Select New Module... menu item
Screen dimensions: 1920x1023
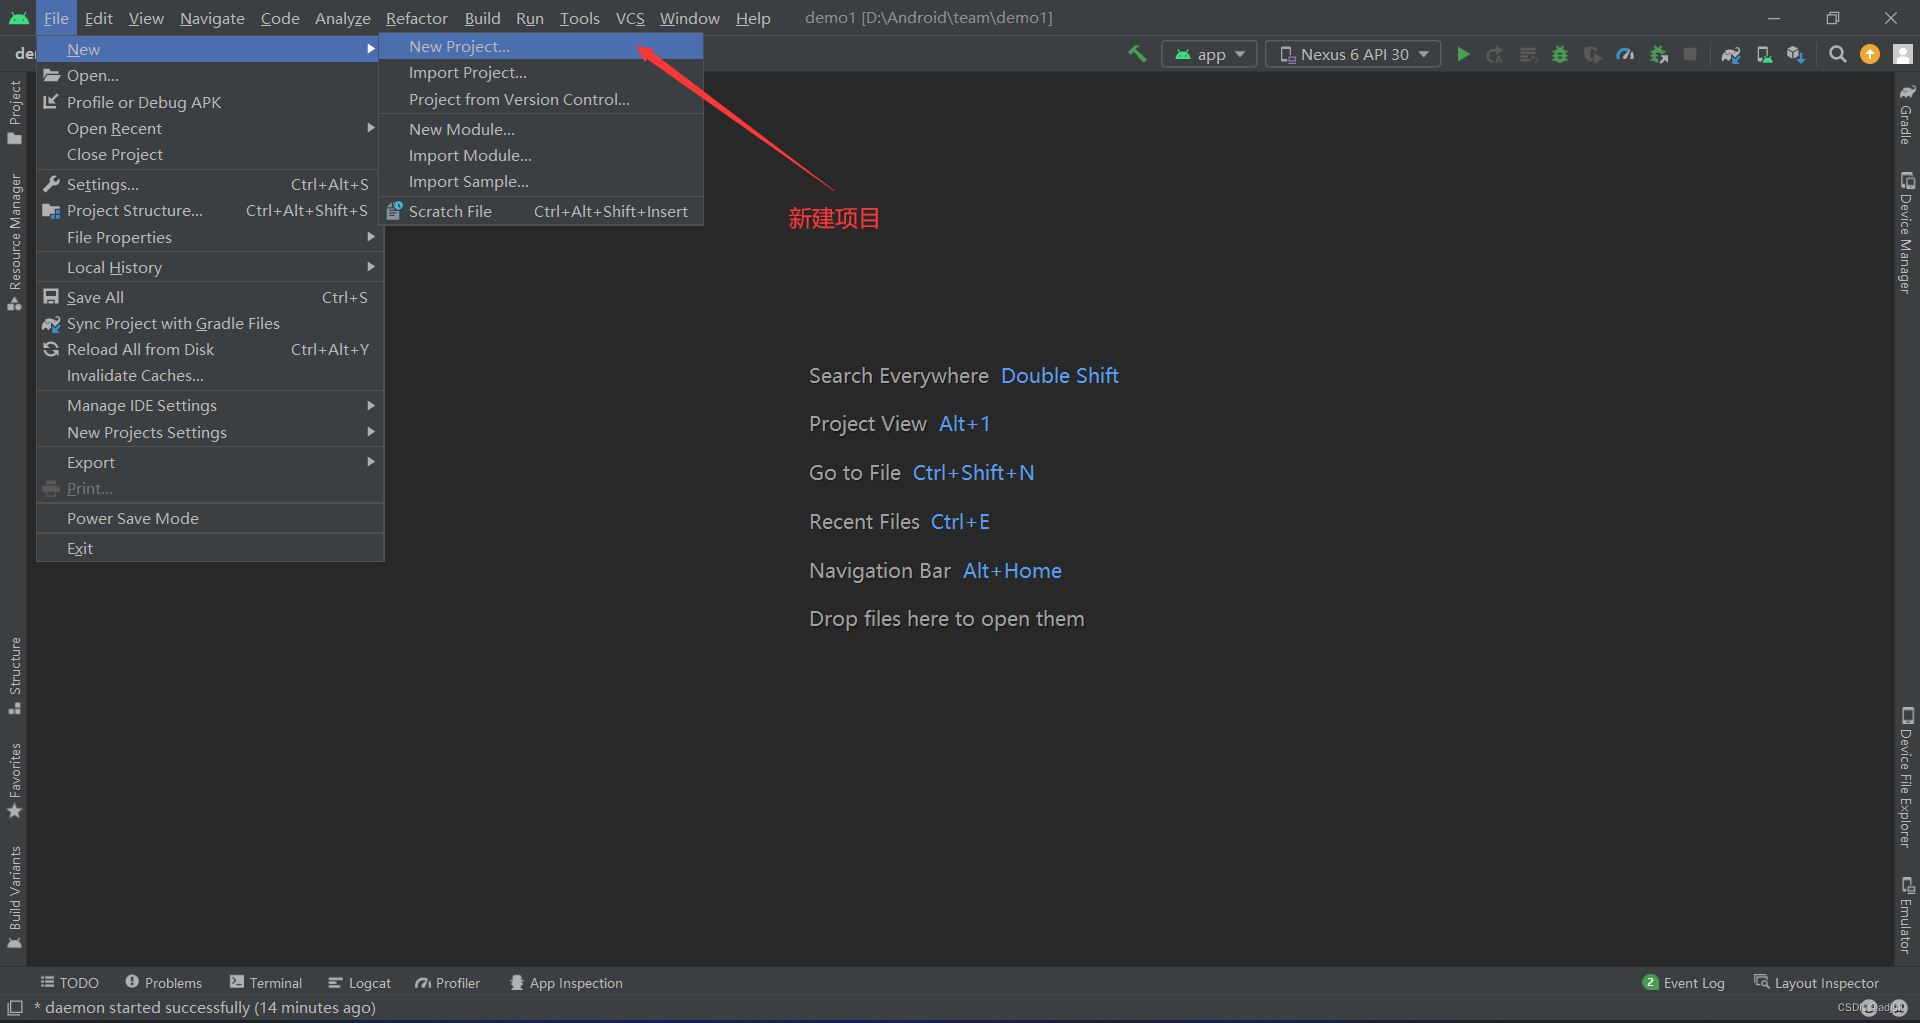coord(541,129)
